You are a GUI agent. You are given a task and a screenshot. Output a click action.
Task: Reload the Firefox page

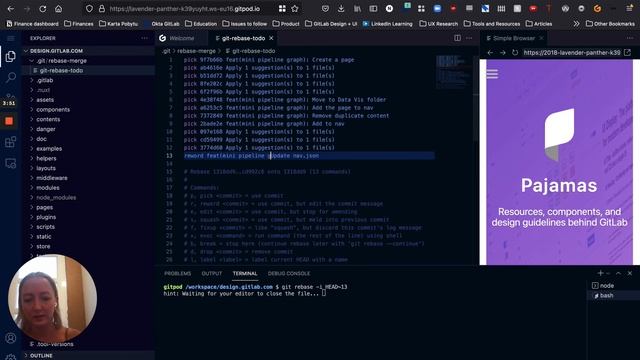(x=42, y=9)
